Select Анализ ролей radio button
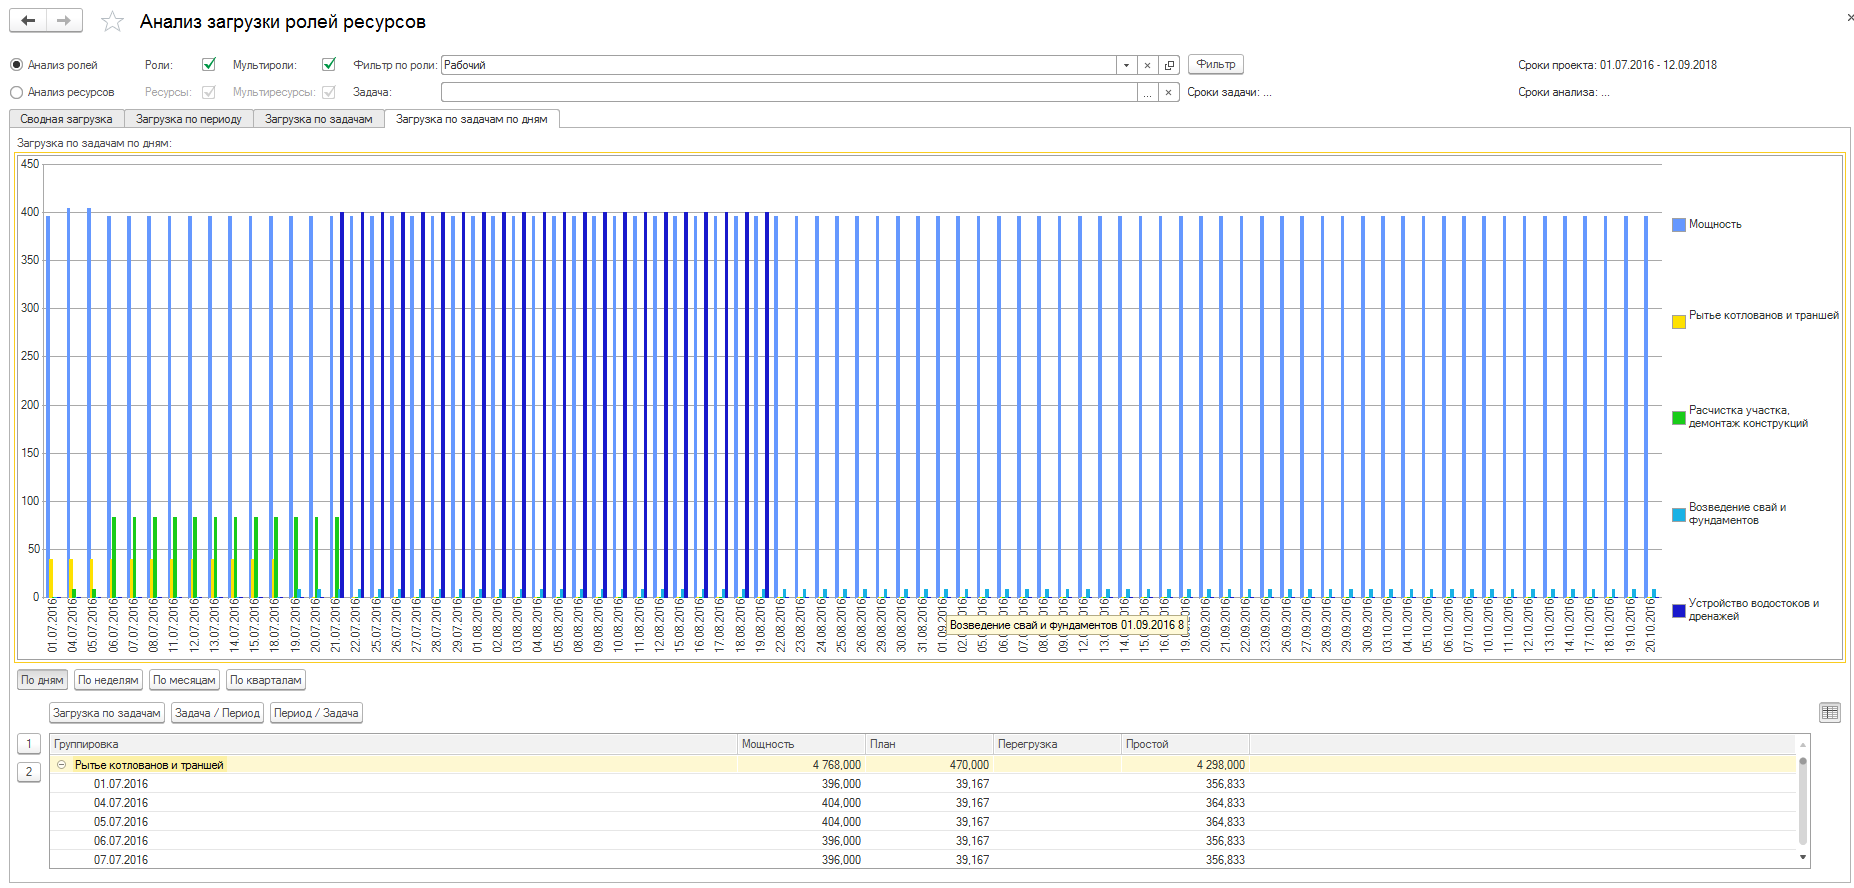 point(16,65)
